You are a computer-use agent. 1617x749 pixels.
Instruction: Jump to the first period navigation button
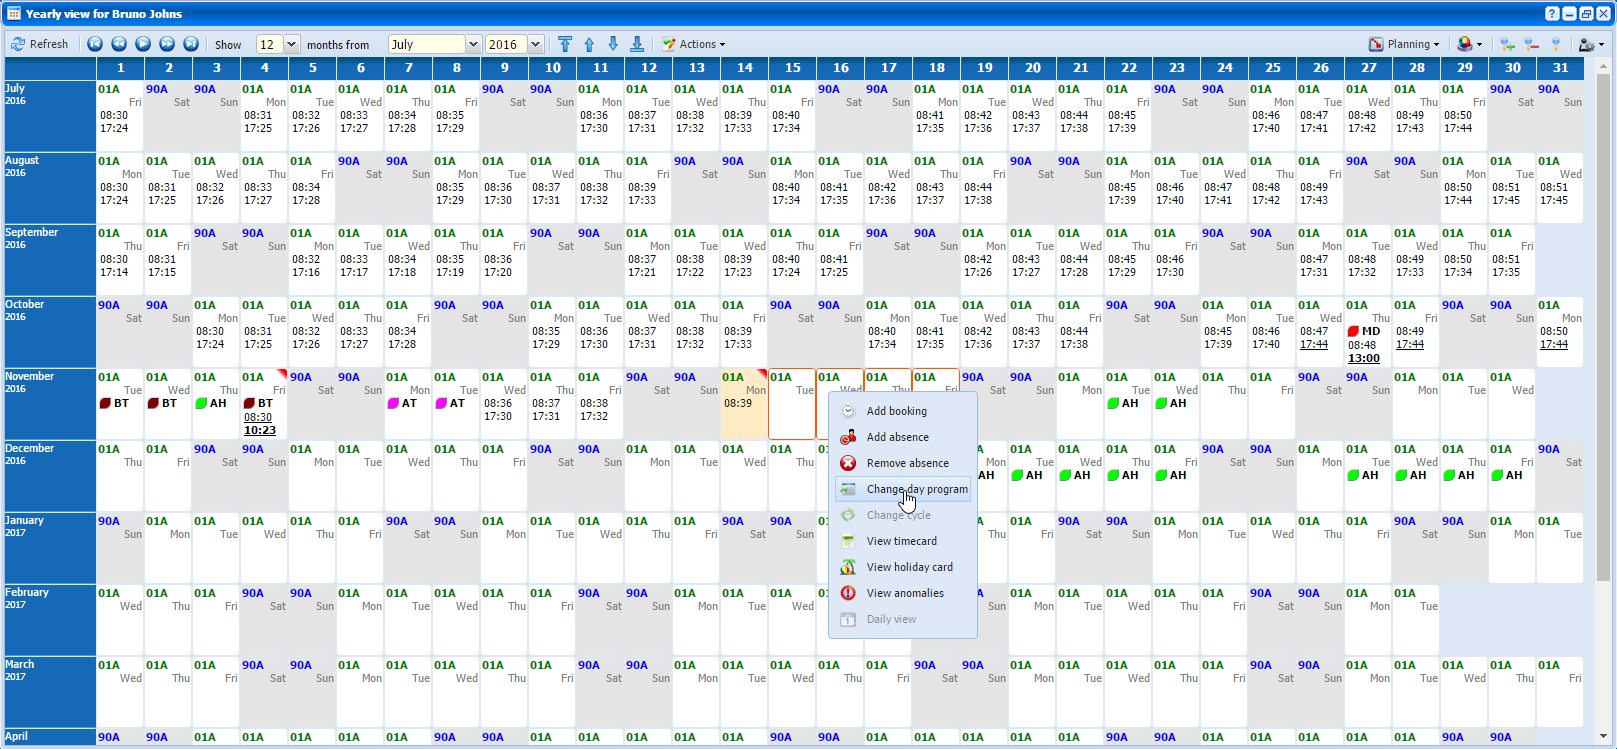pyautogui.click(x=95, y=44)
